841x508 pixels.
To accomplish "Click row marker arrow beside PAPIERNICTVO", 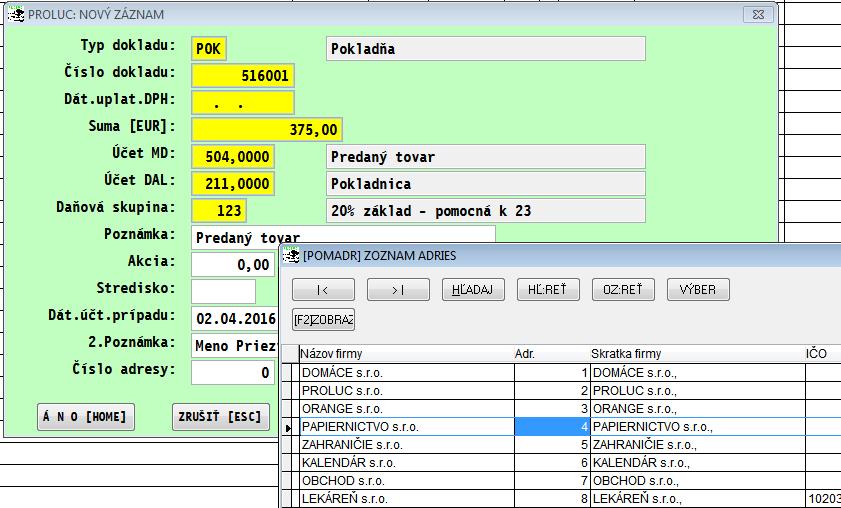I will tap(289, 428).
